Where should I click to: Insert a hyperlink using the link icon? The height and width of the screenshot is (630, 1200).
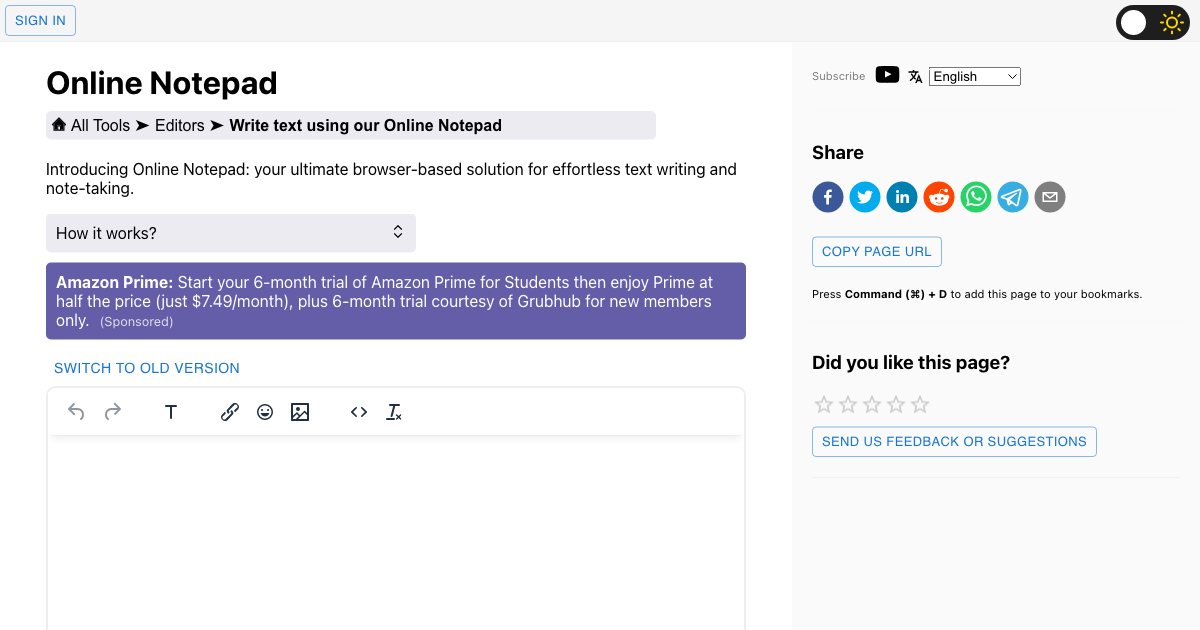(230, 412)
